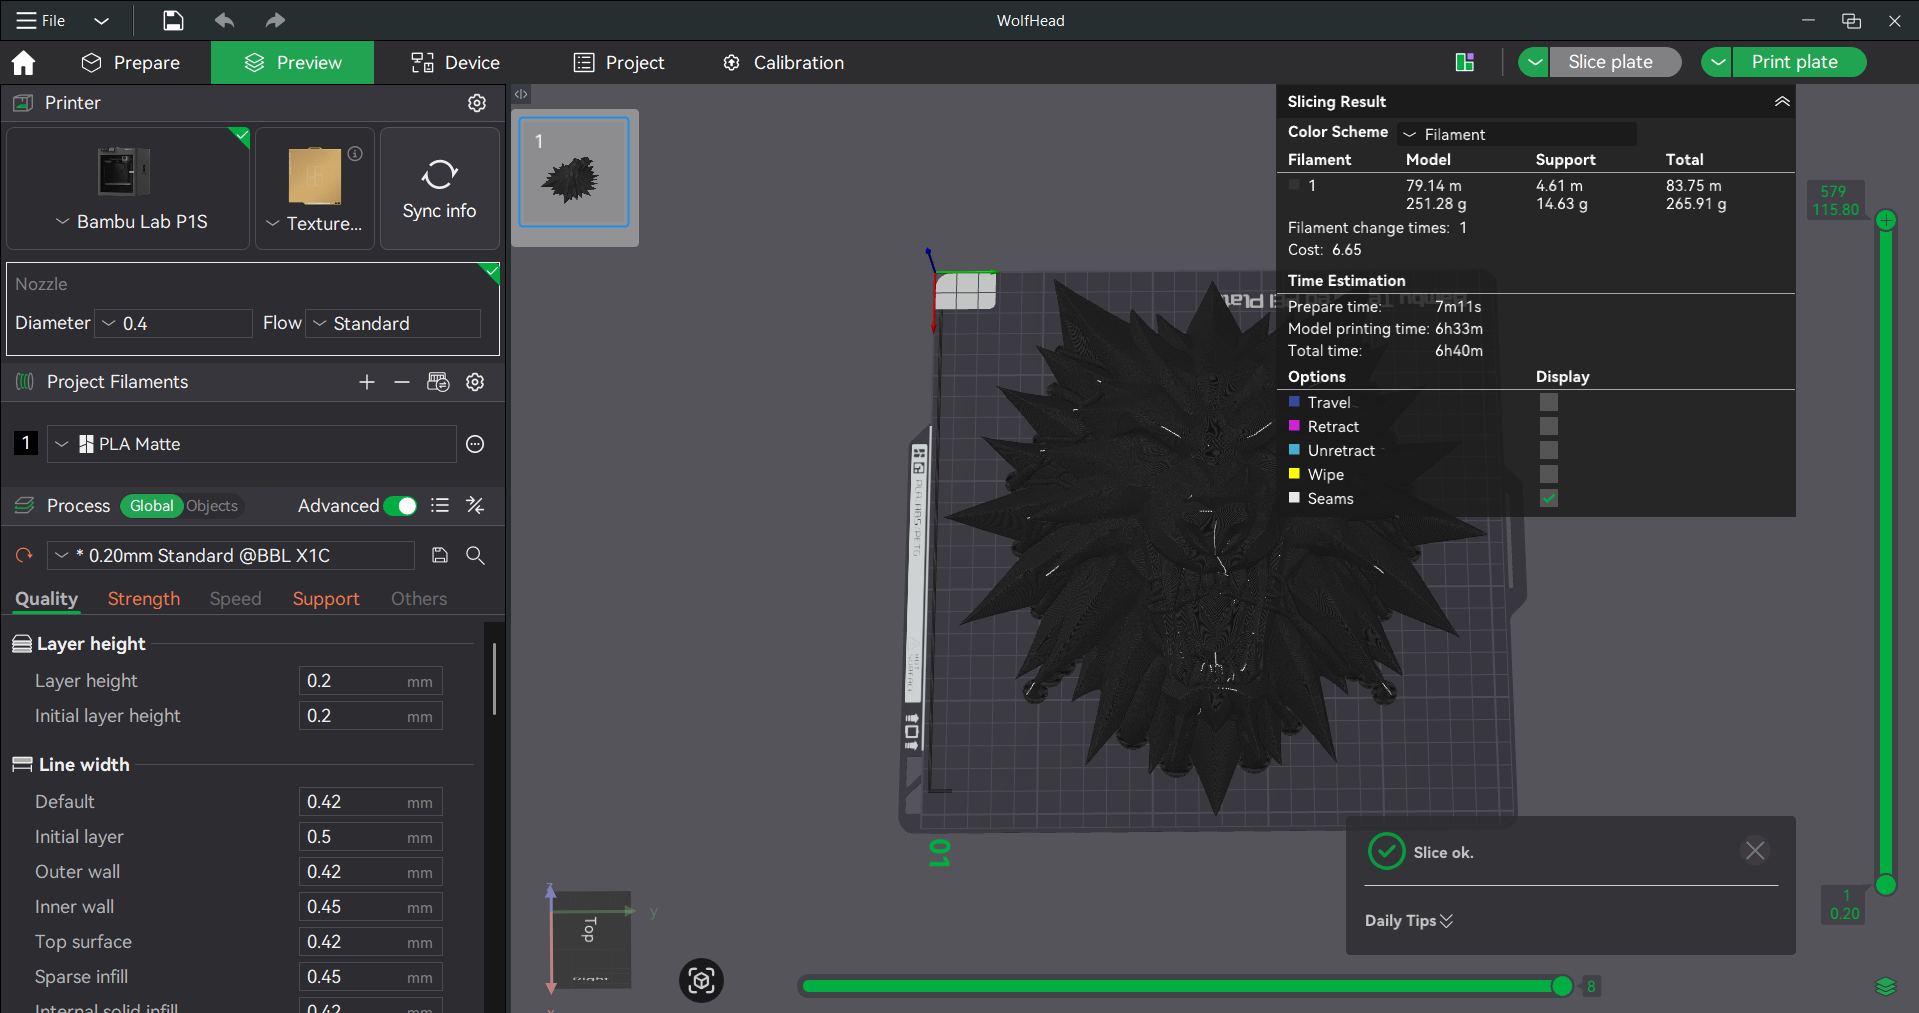Uncheck the Seams display checkbox
This screenshot has height=1013, width=1919.
[x=1548, y=498]
